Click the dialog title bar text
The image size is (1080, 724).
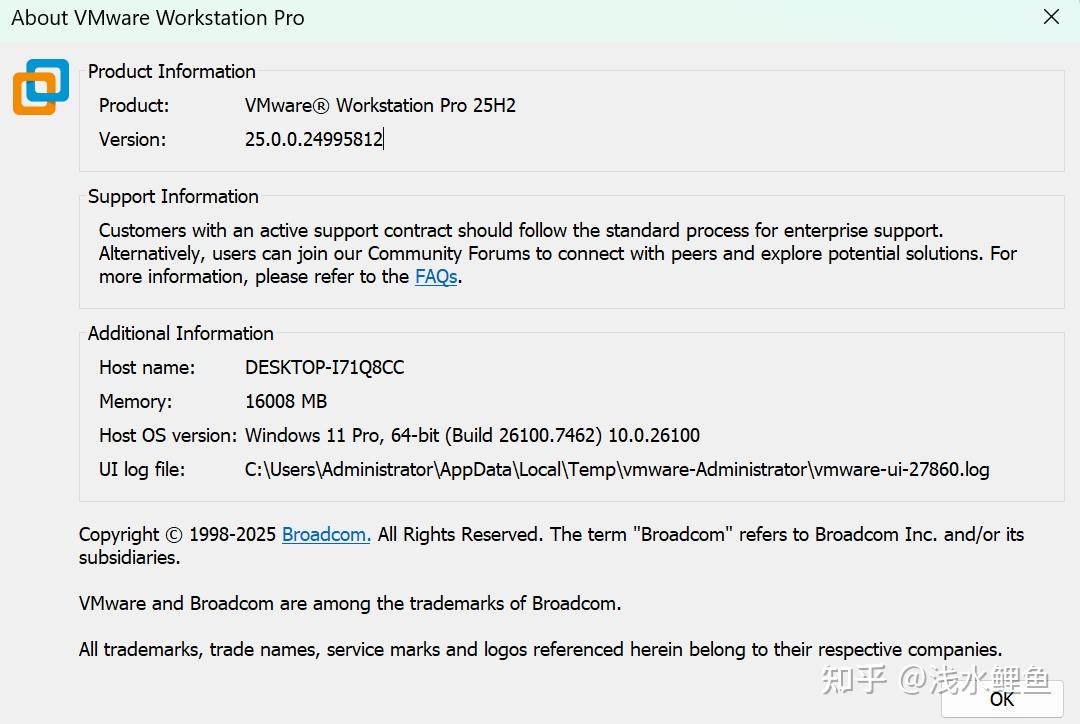tap(158, 18)
